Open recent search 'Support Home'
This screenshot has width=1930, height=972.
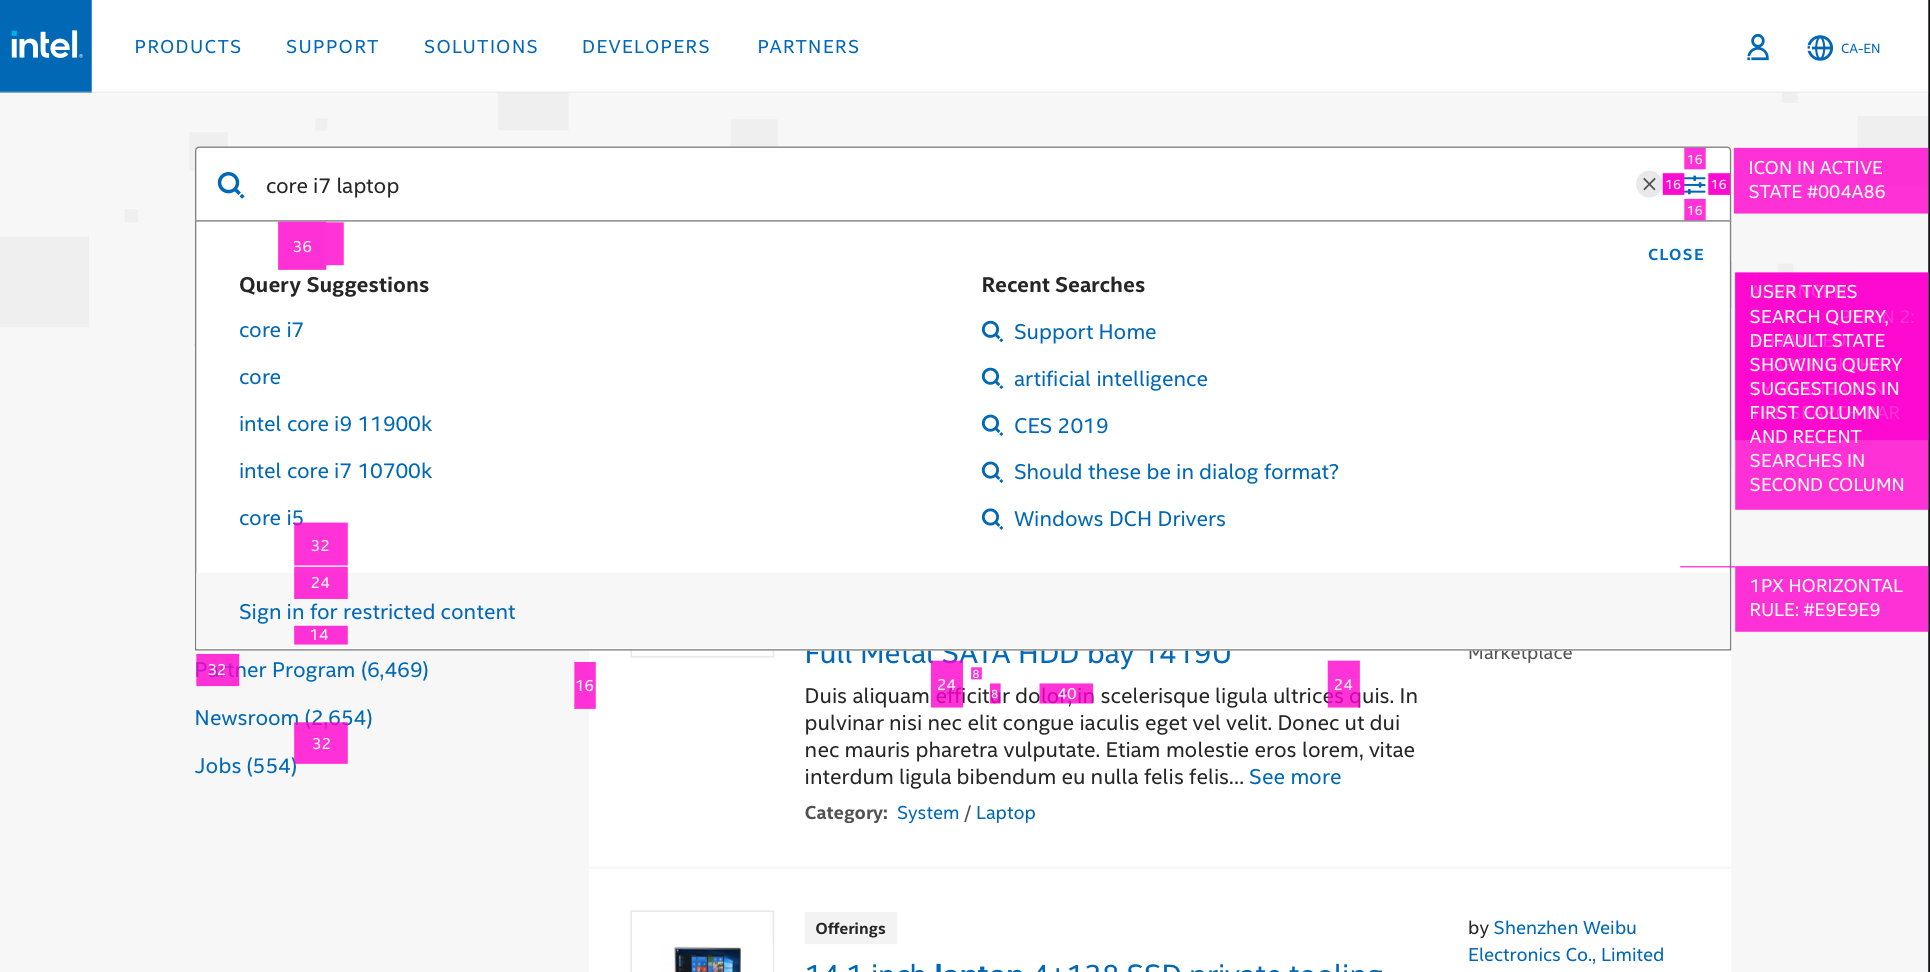(1085, 332)
